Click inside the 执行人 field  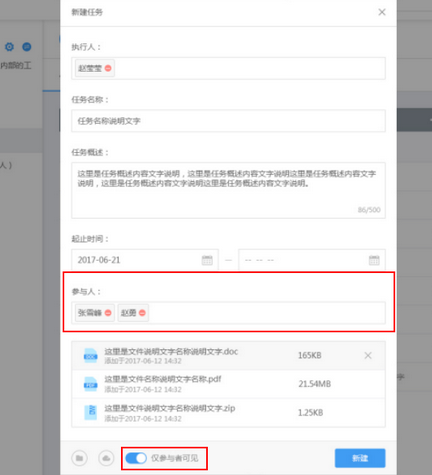228,68
